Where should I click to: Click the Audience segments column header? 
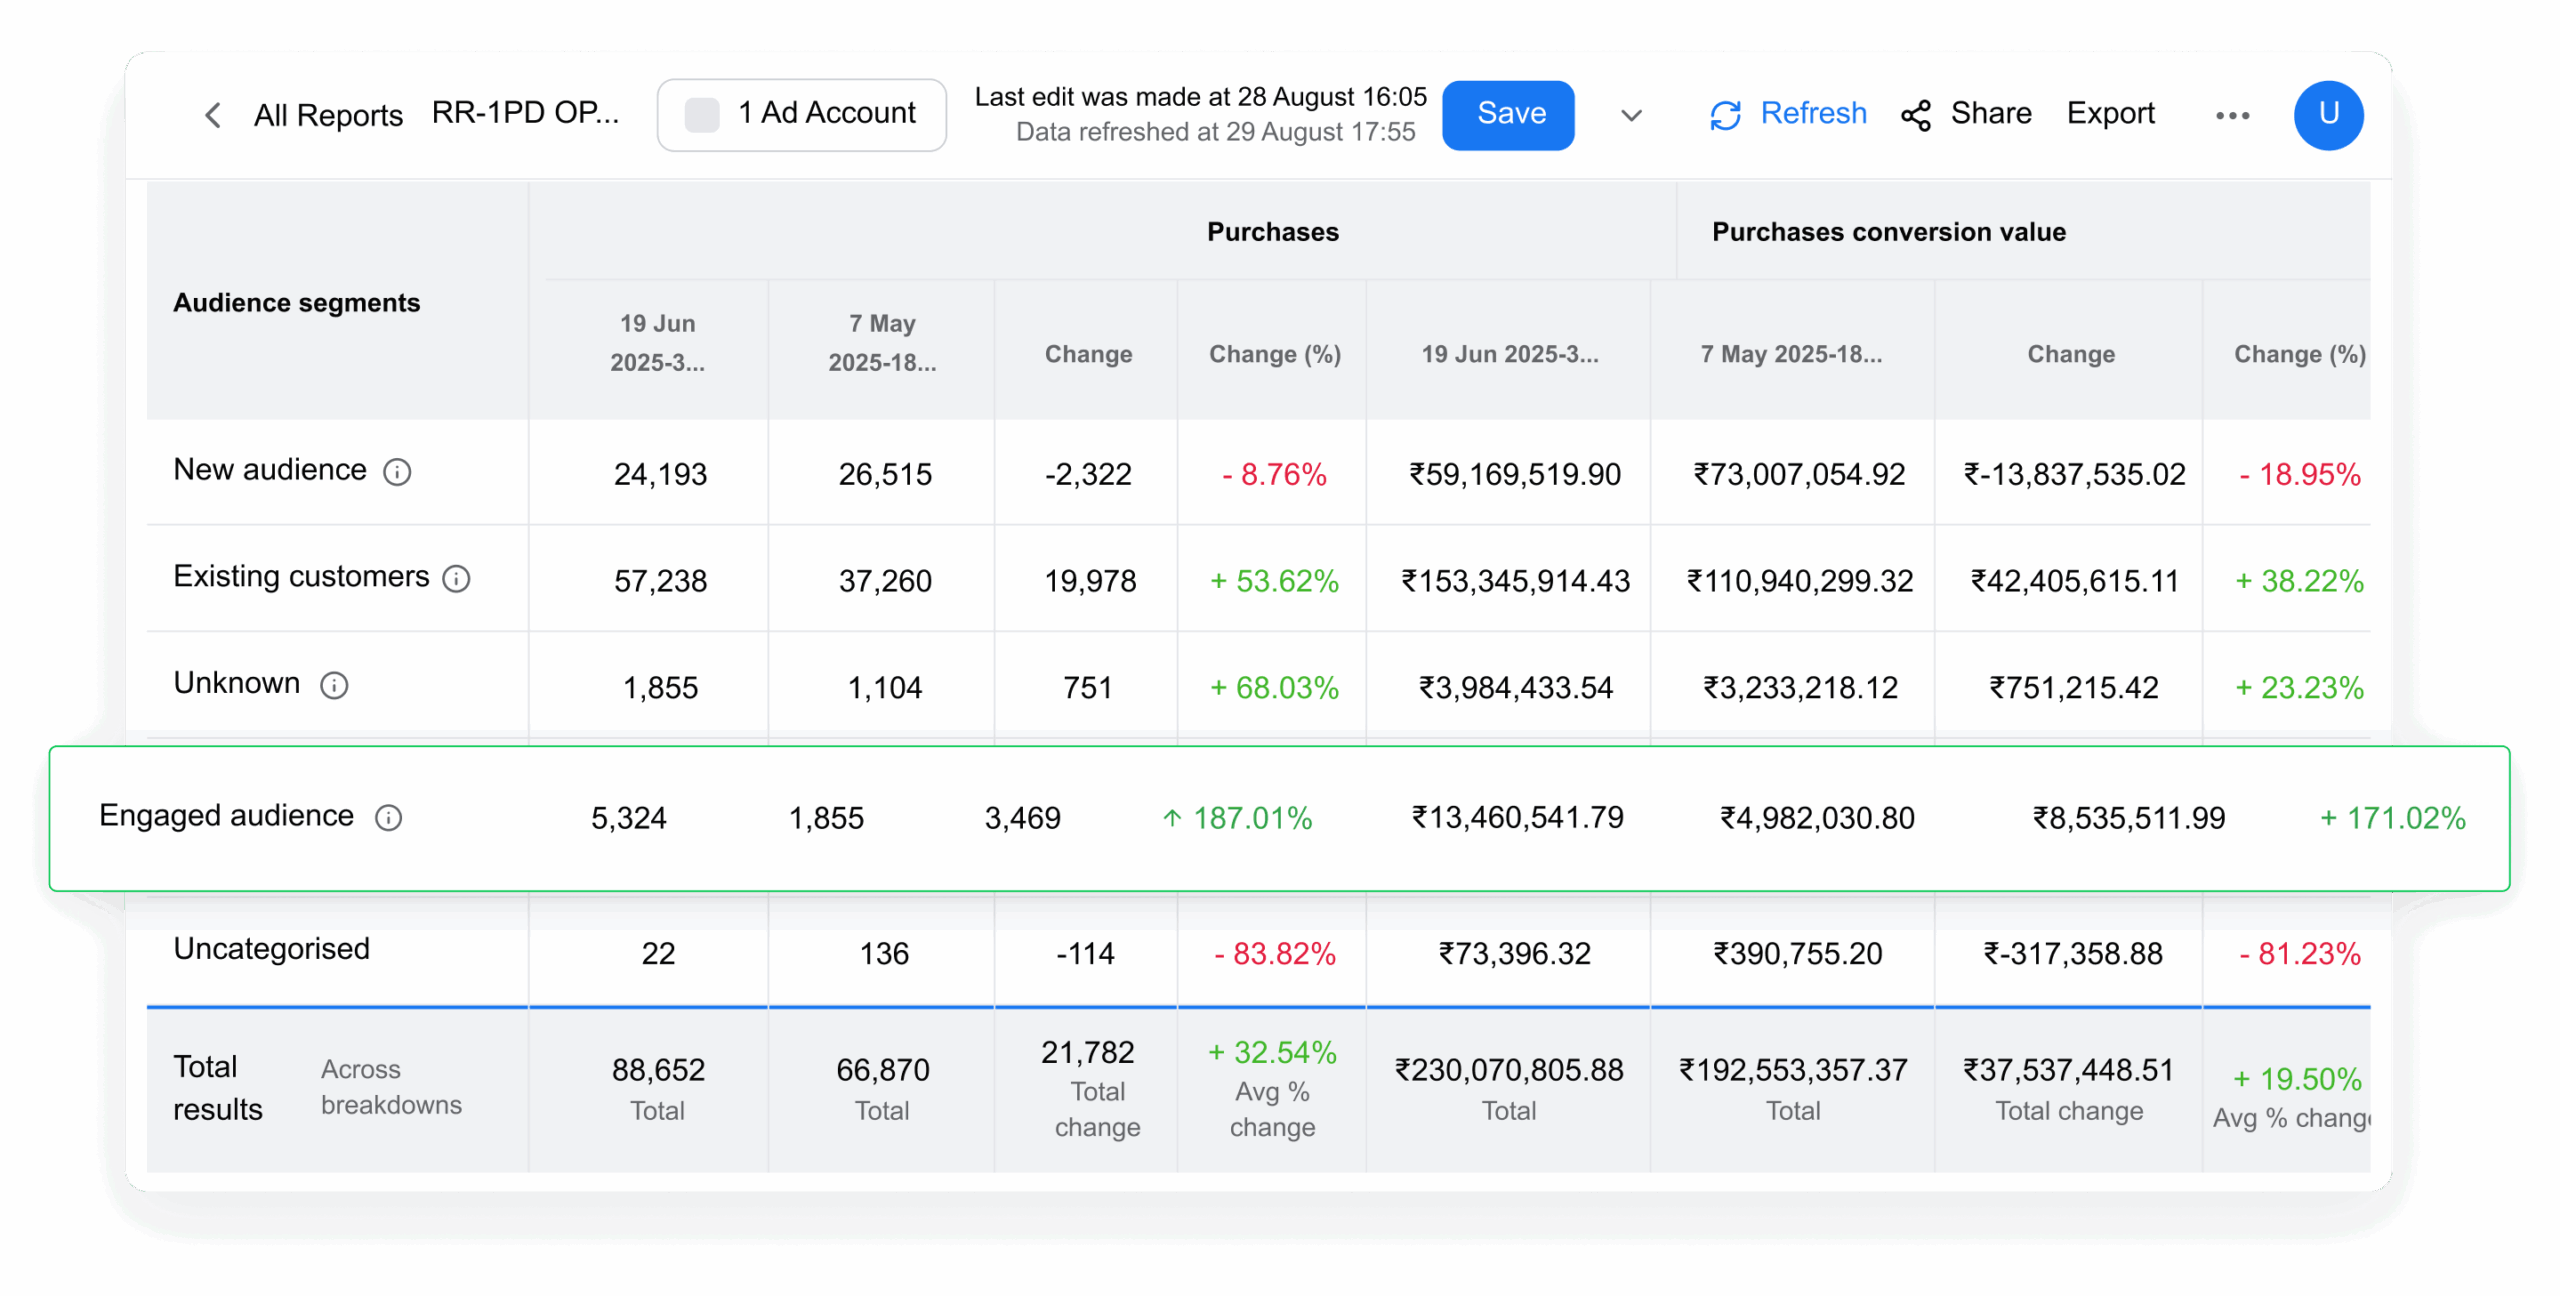coord(296,303)
